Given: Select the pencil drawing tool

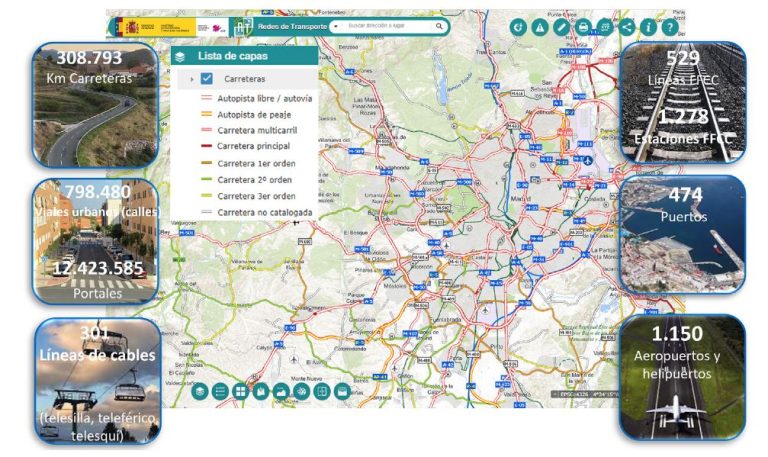Looking at the screenshot, I should click(561, 27).
